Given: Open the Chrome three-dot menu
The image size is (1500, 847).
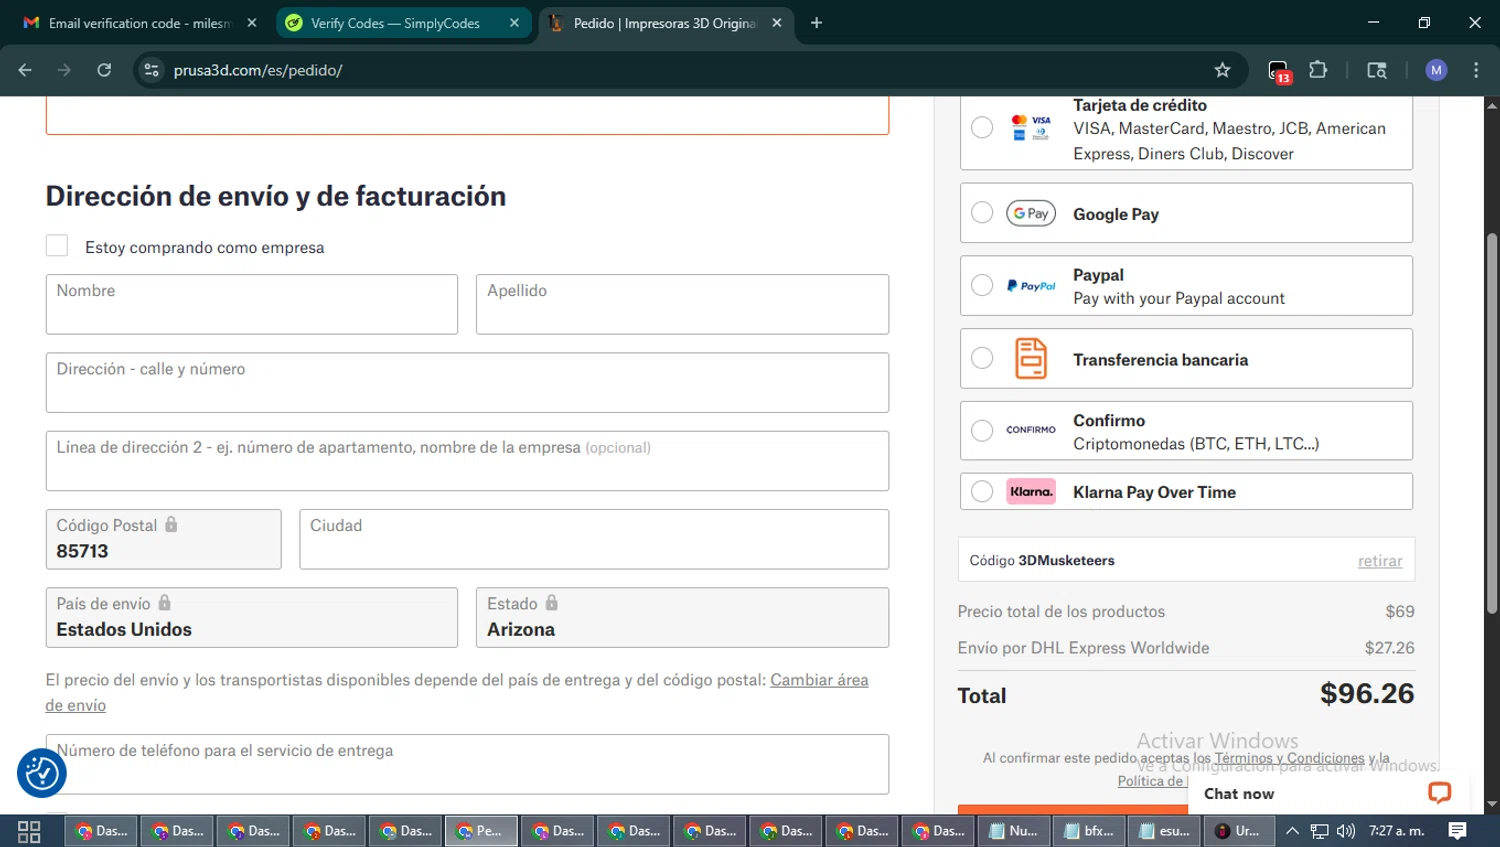Looking at the screenshot, I should pos(1476,70).
